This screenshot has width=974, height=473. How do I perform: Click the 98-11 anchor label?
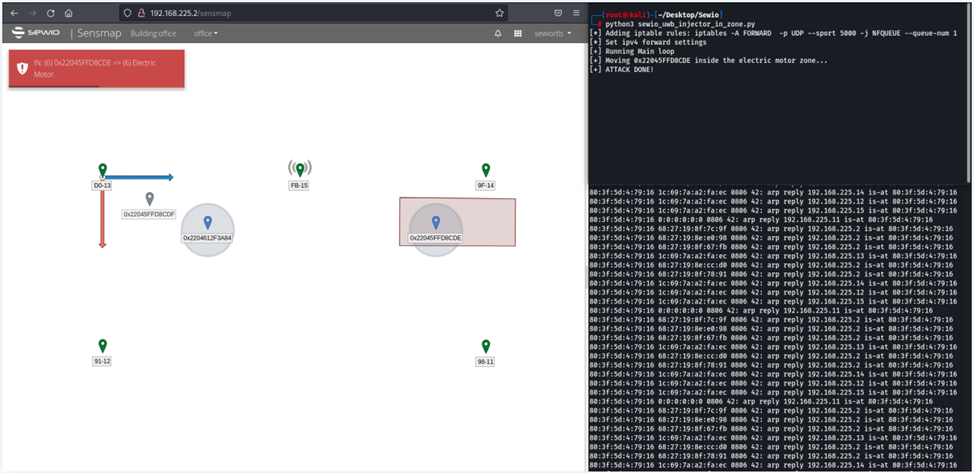485,361
